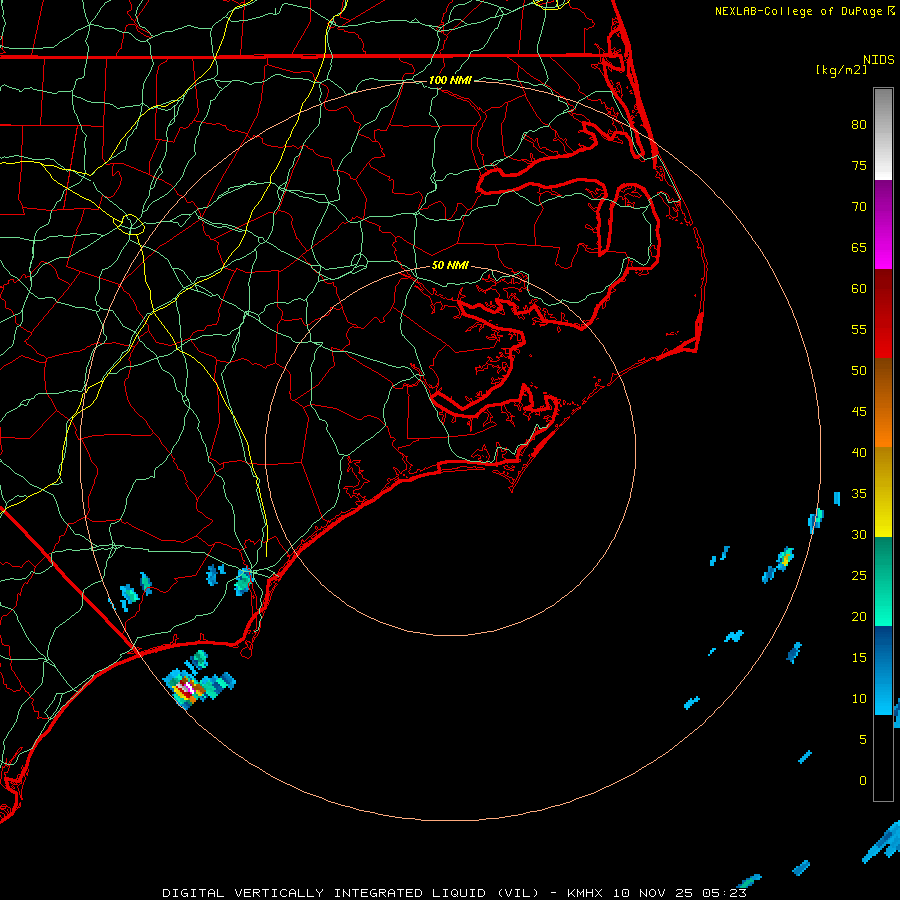This screenshot has width=900, height=900.
Task: Choose the 45 scale value
Action: pos(859,412)
